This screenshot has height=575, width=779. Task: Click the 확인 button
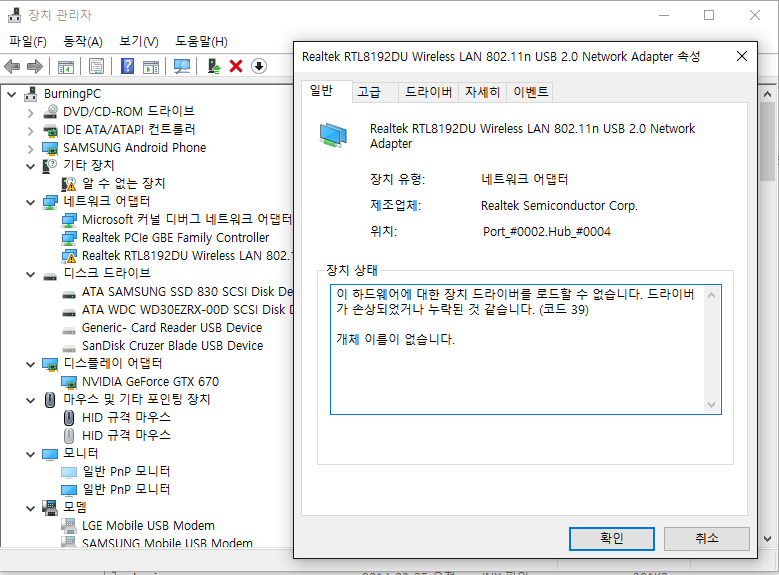[612, 539]
